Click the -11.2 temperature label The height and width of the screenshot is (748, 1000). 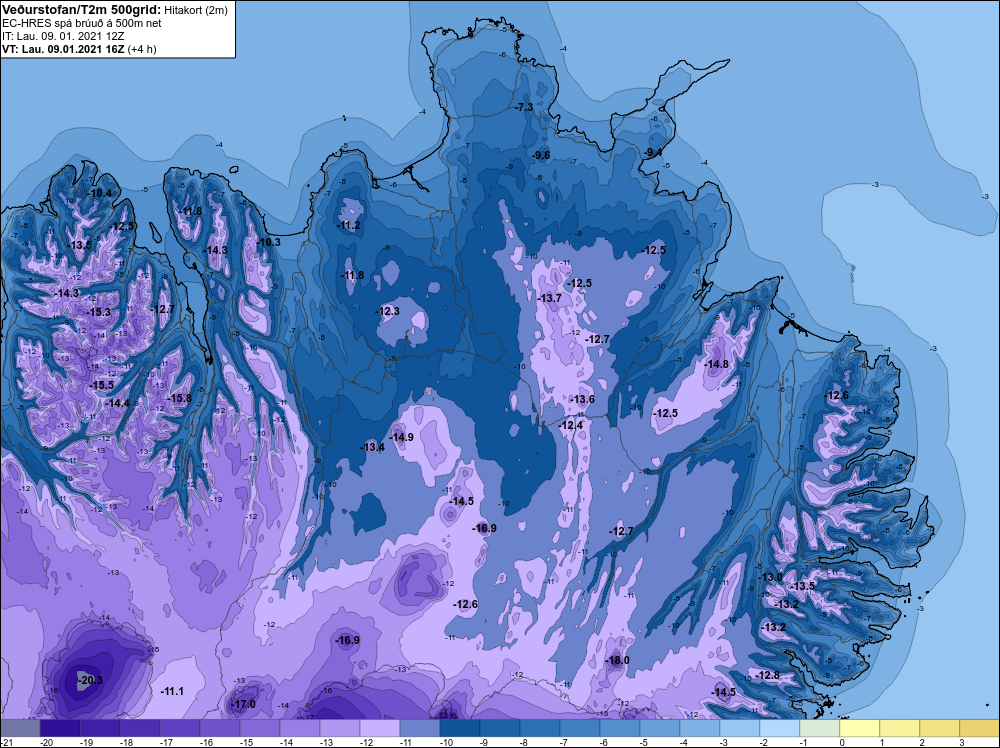tap(349, 225)
